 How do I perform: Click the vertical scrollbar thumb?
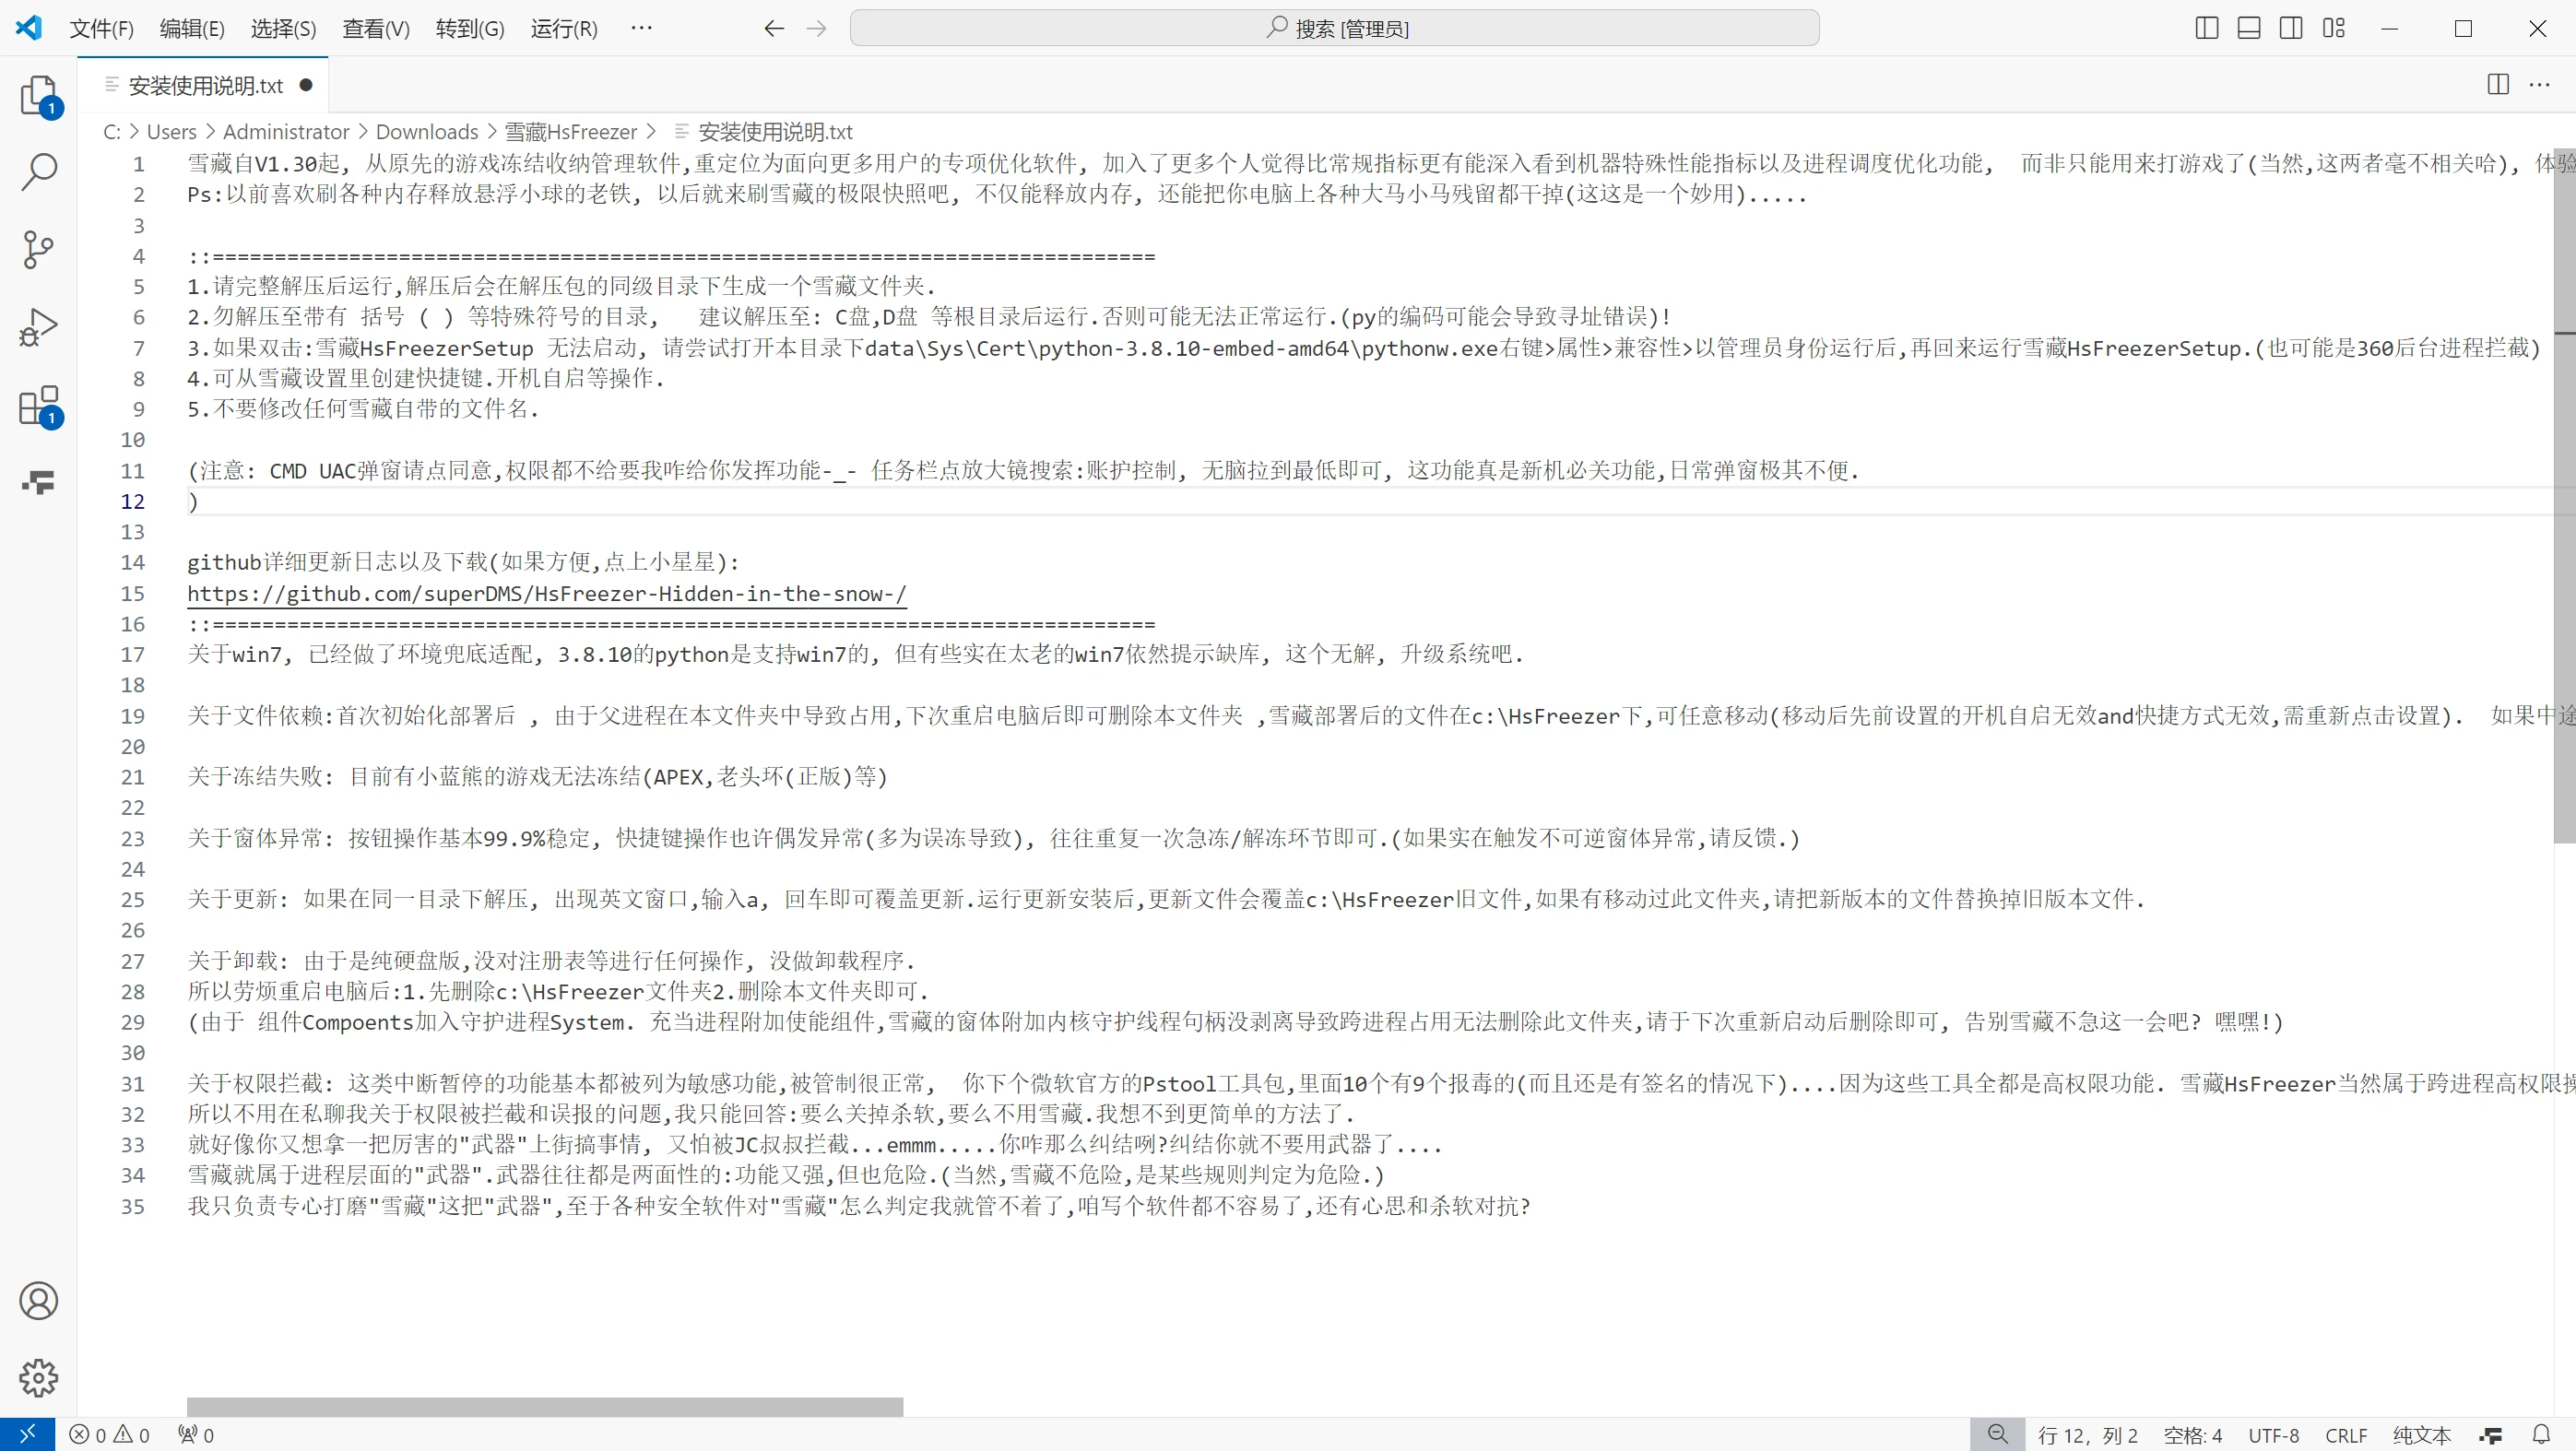2565,495
